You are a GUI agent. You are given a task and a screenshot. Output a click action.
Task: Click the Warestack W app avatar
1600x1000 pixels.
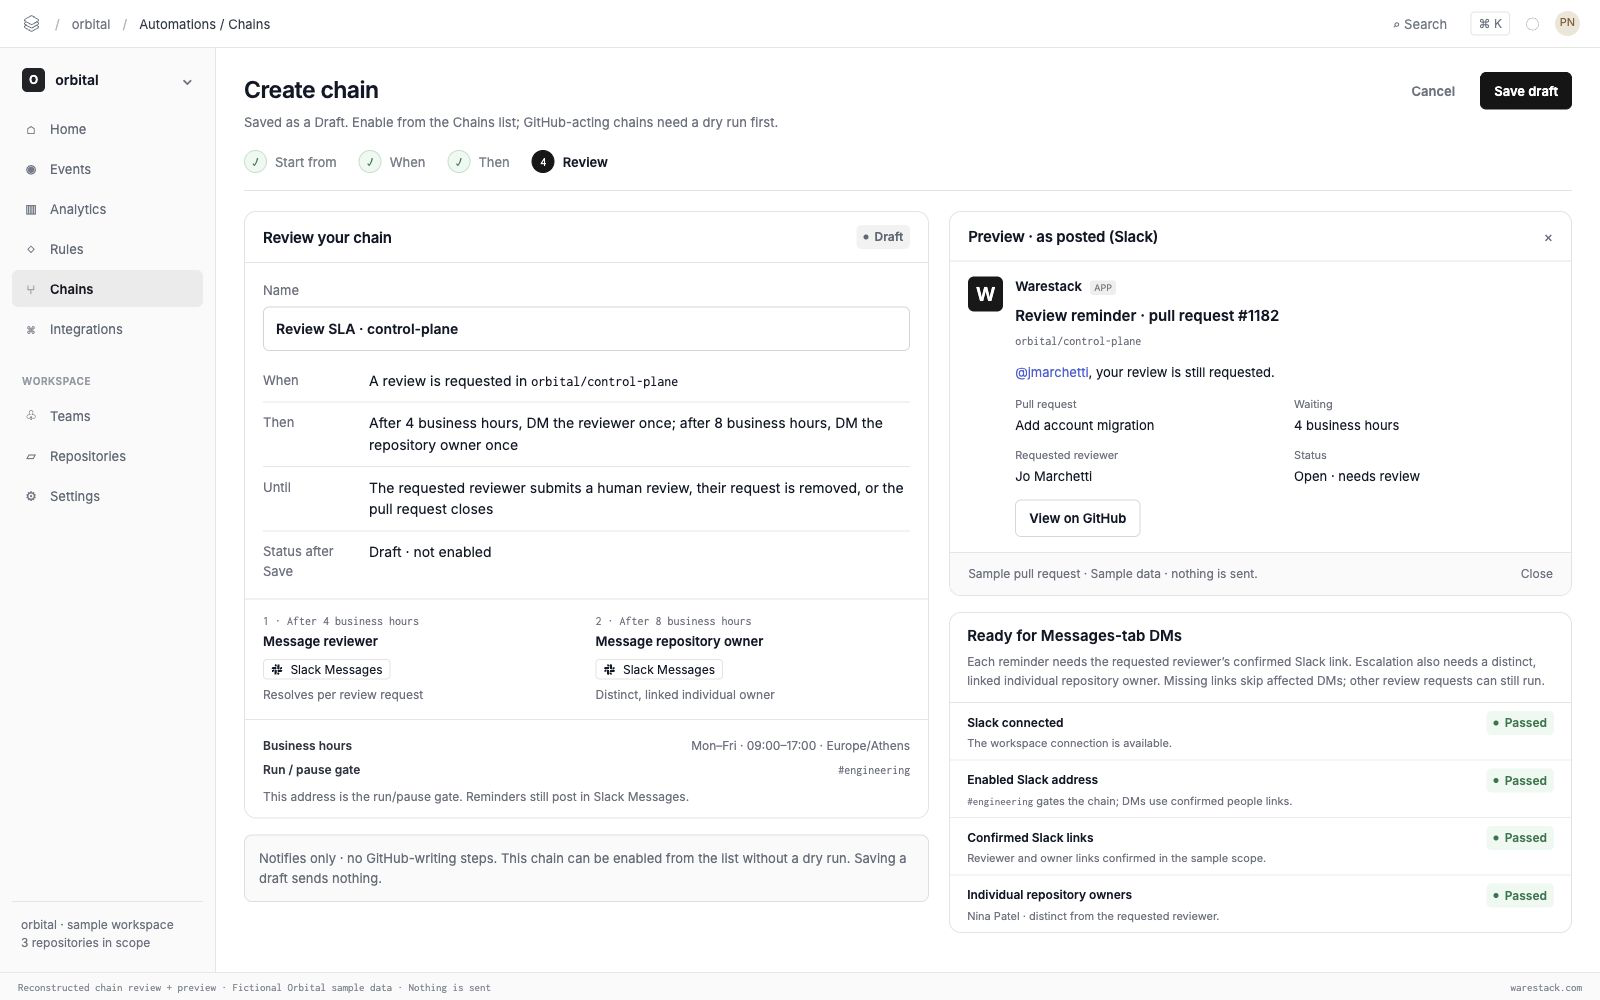pyautogui.click(x=985, y=294)
